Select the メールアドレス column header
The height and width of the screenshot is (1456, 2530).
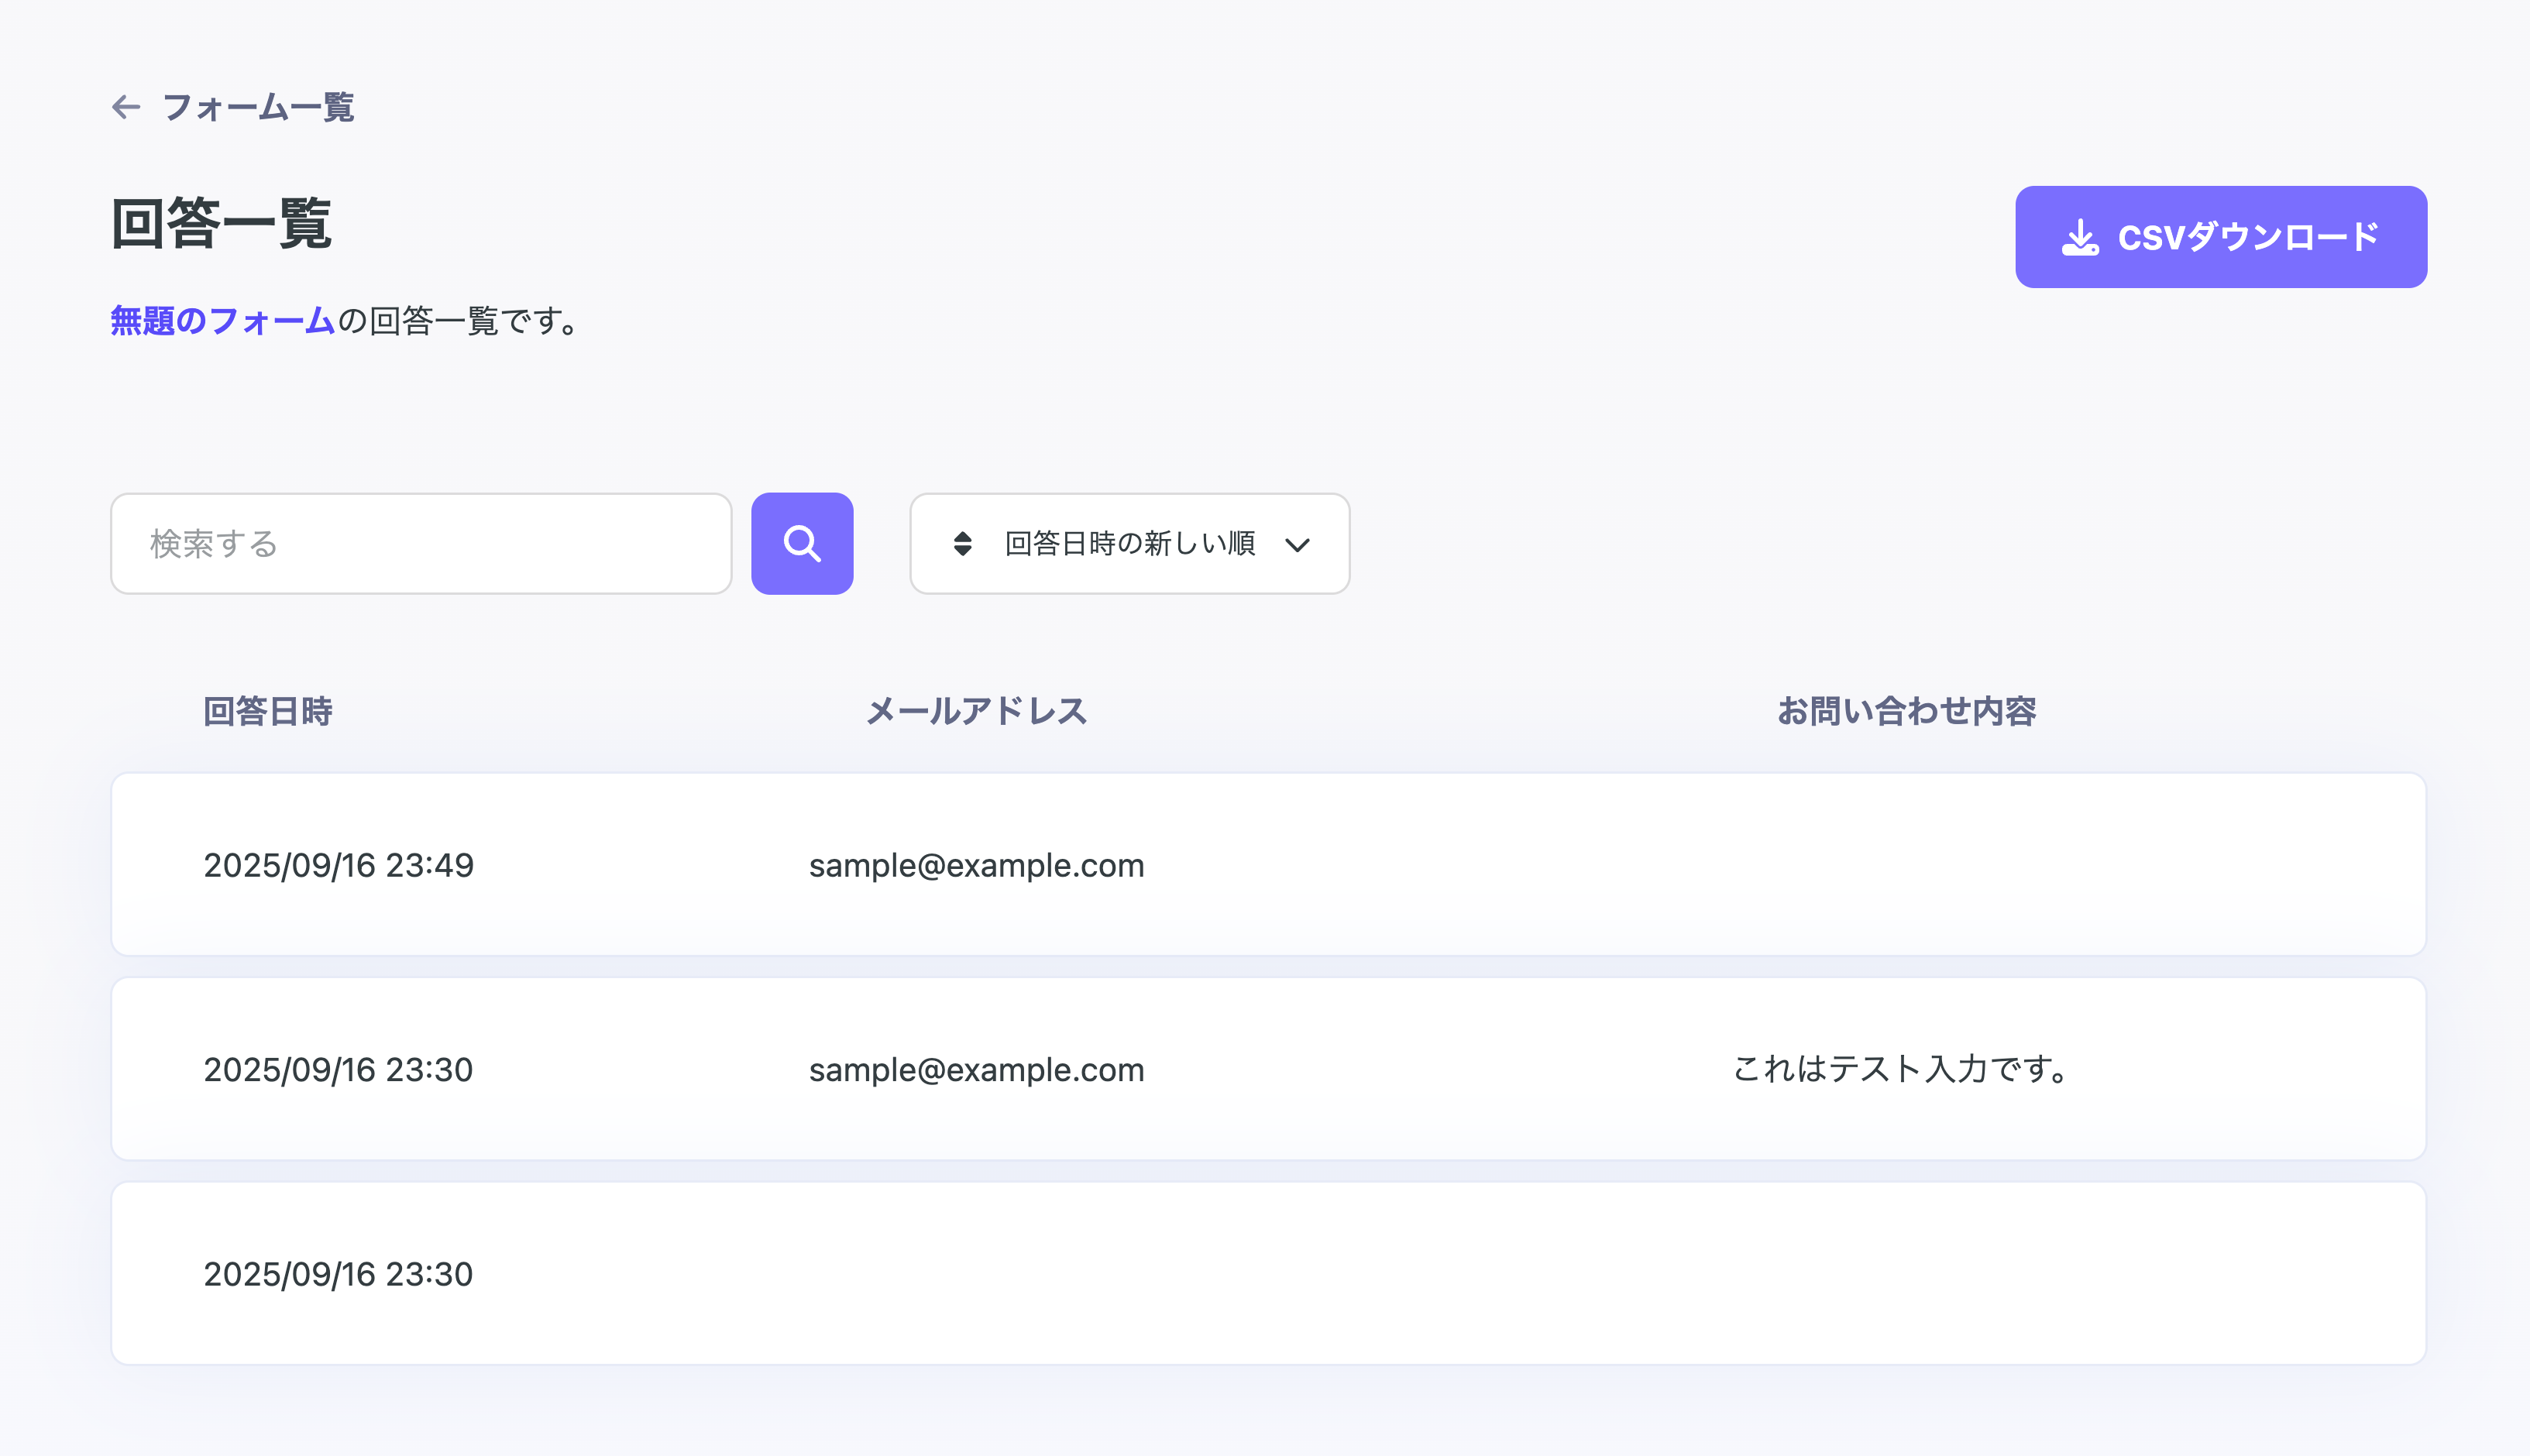[x=976, y=710]
